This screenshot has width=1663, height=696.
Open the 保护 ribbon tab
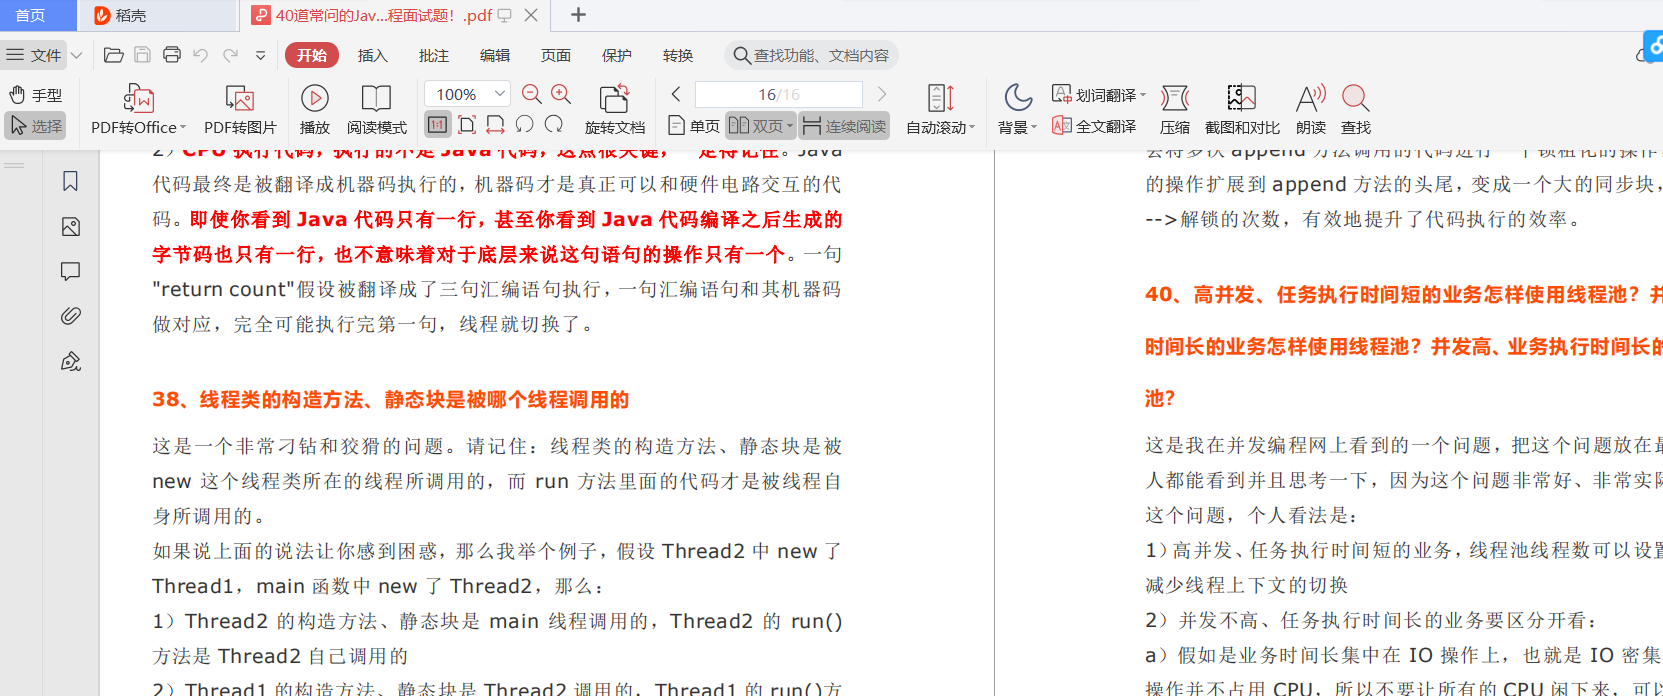[617, 55]
